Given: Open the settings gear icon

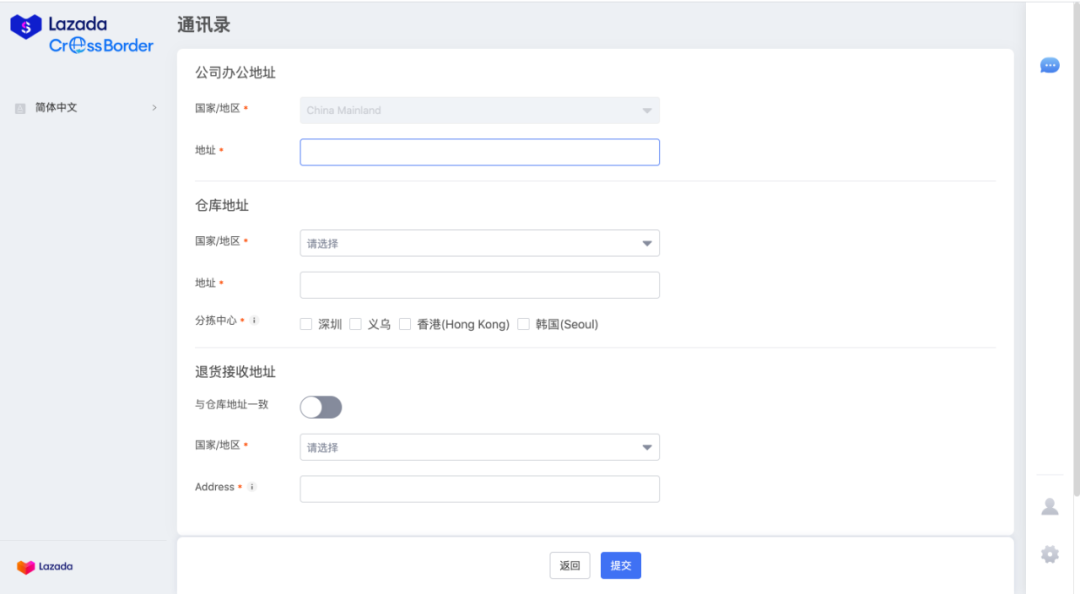Looking at the screenshot, I should 1049,554.
